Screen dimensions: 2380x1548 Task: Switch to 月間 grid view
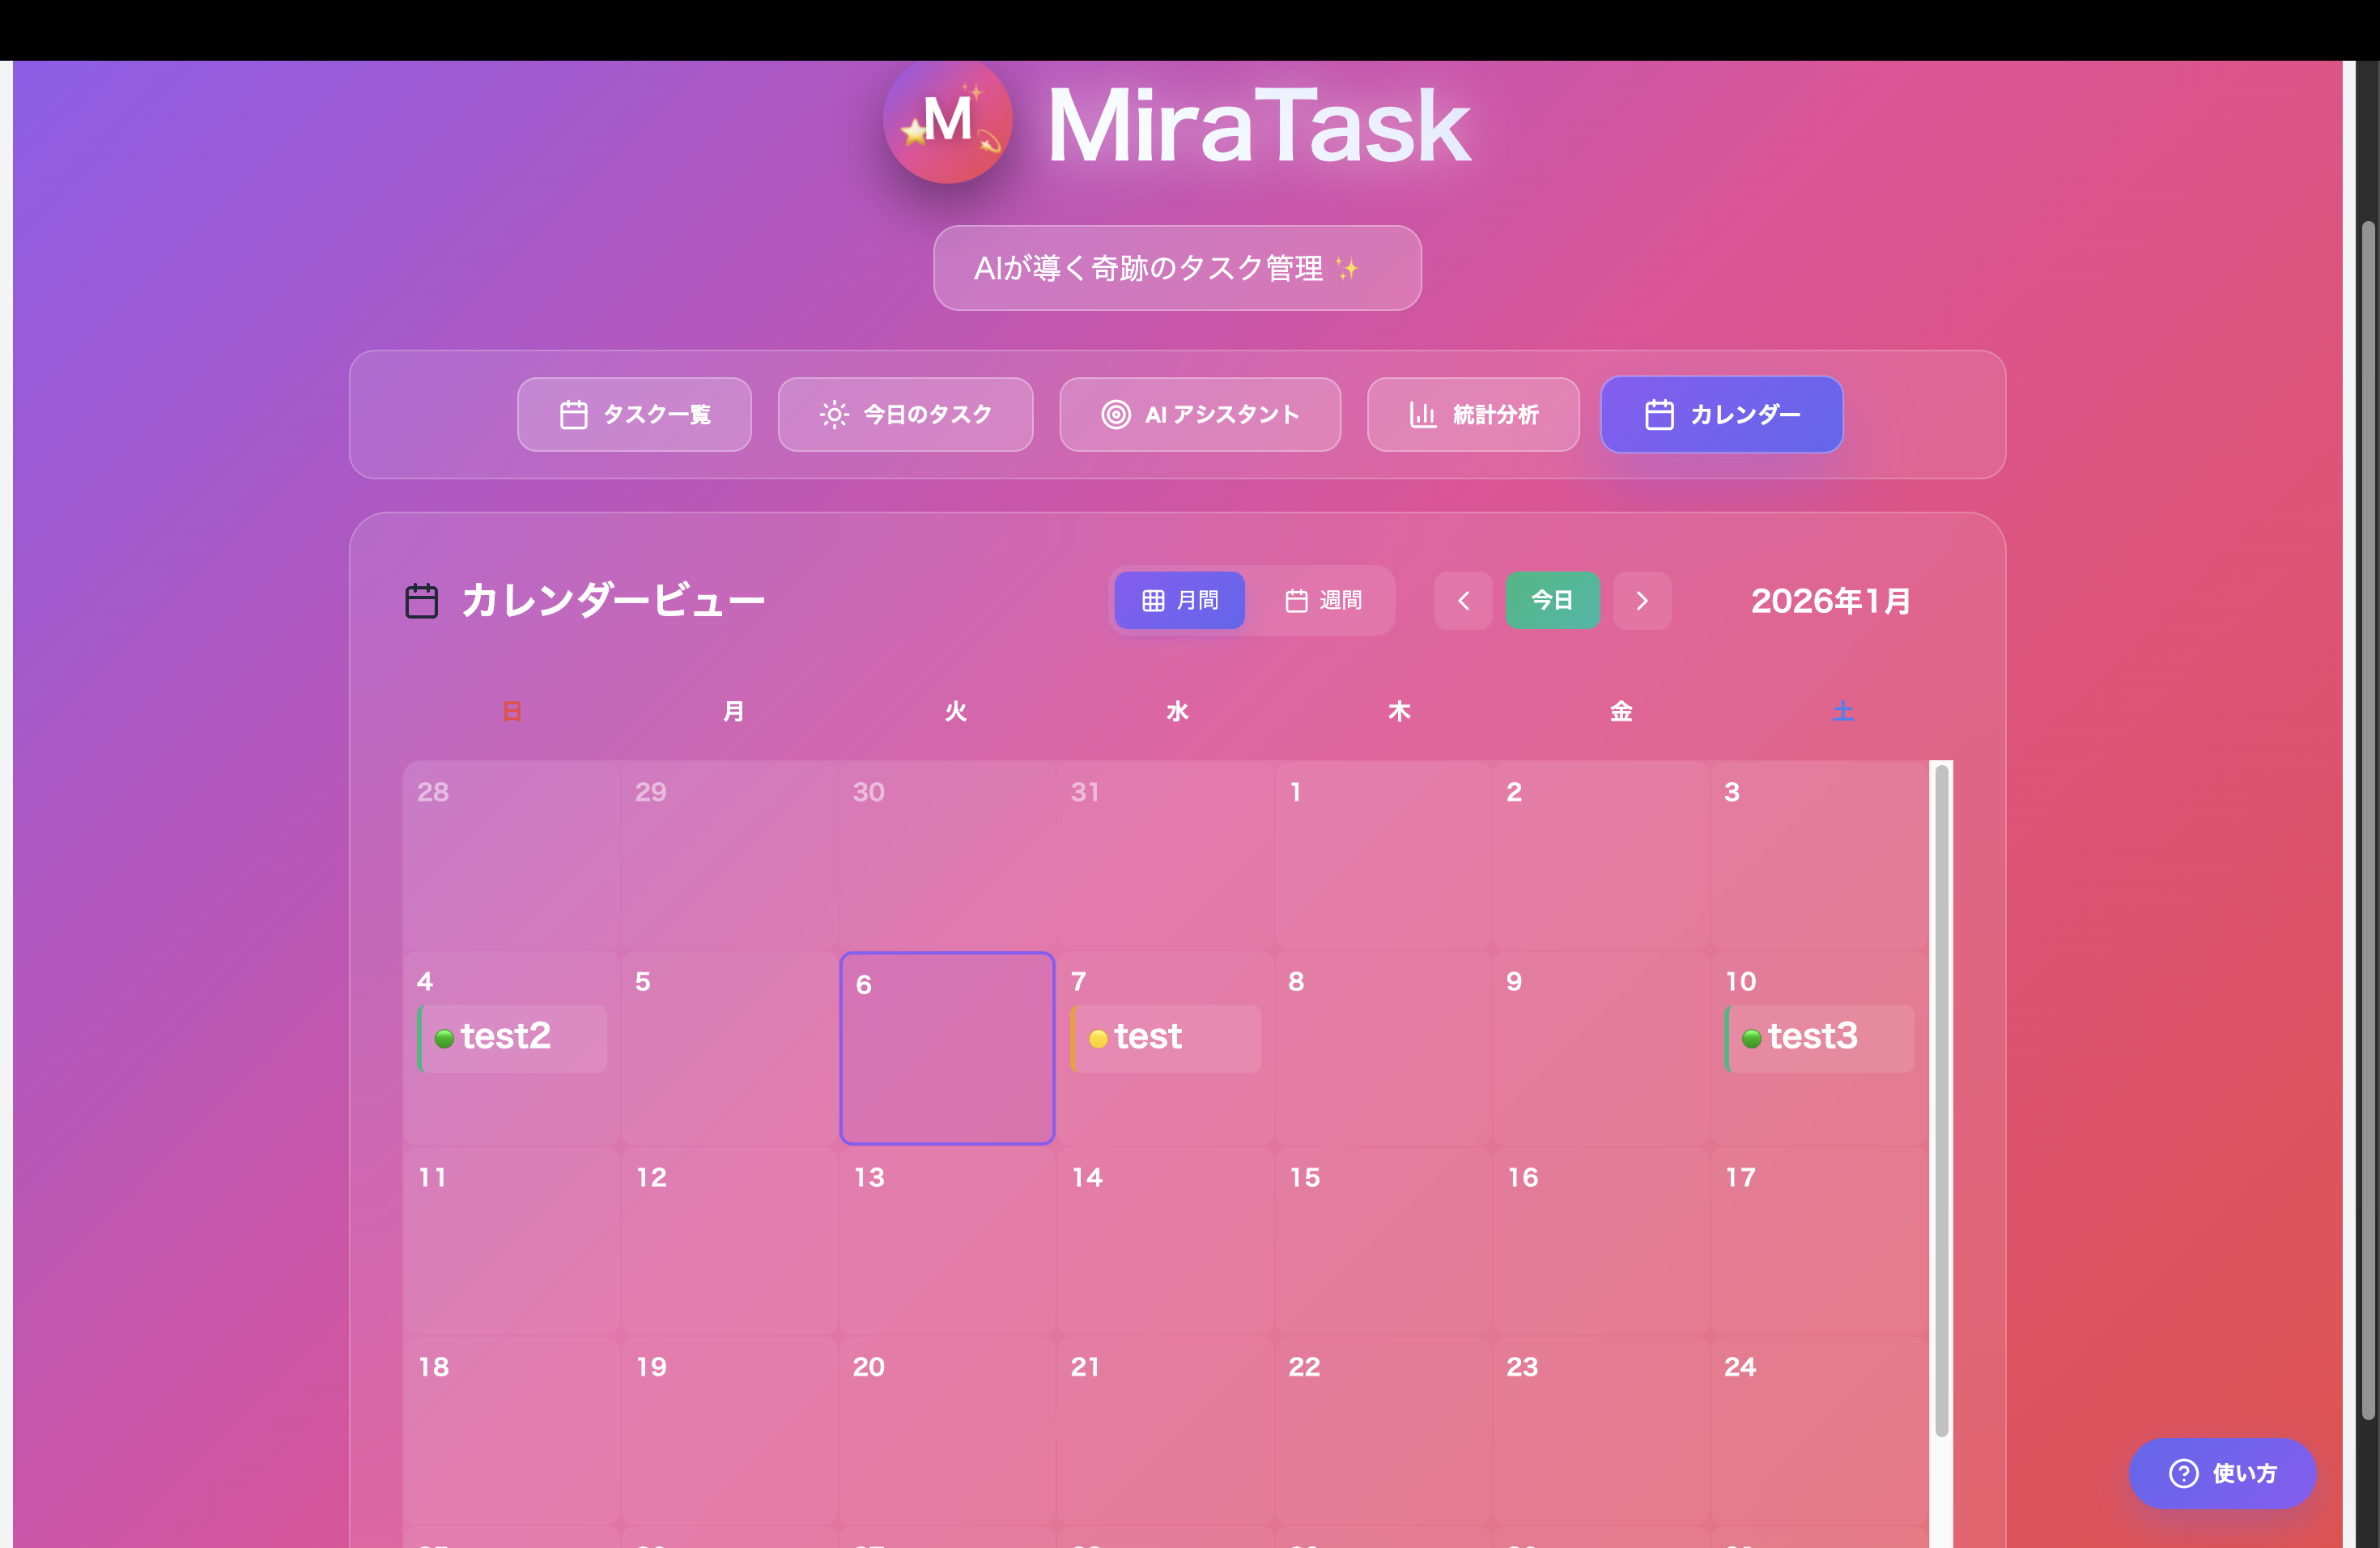(1179, 600)
